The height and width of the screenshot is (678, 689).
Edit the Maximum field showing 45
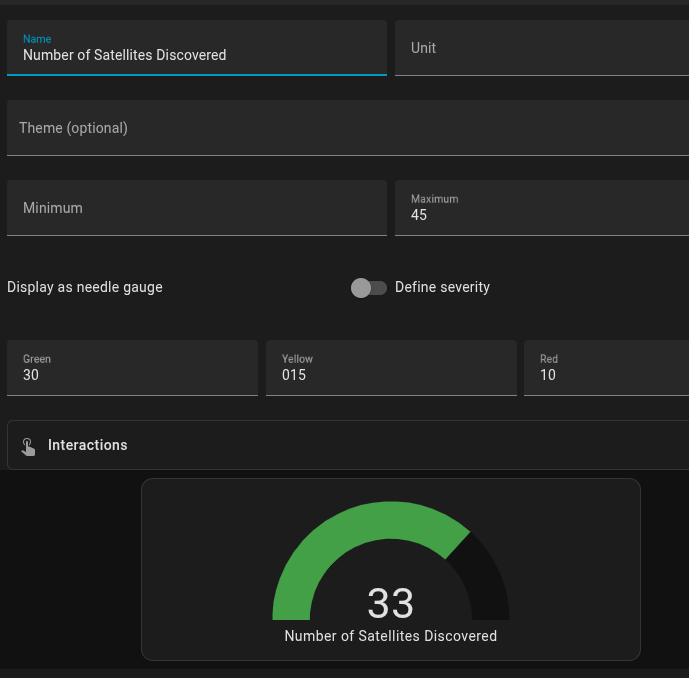541,215
